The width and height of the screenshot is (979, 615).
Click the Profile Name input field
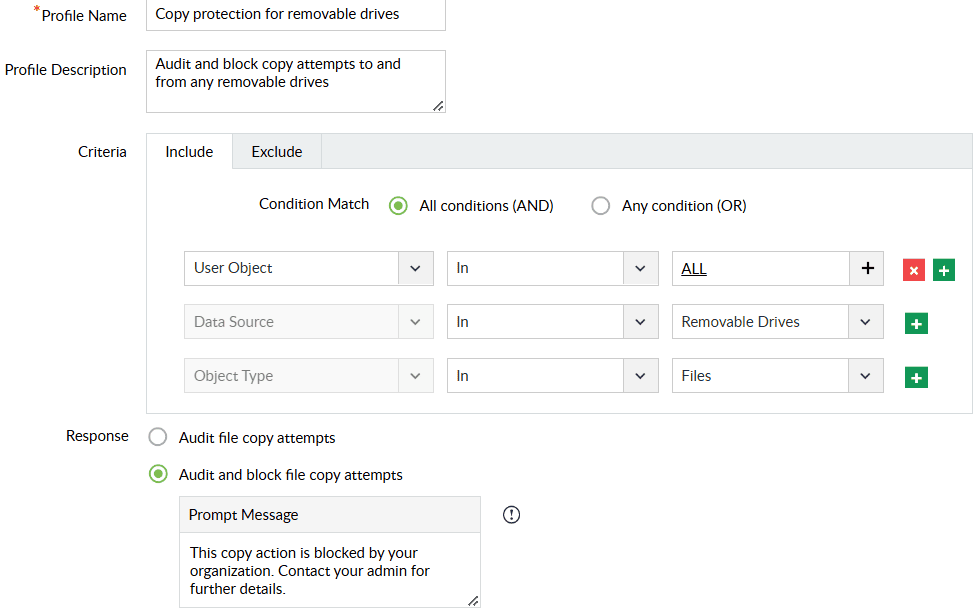point(295,15)
